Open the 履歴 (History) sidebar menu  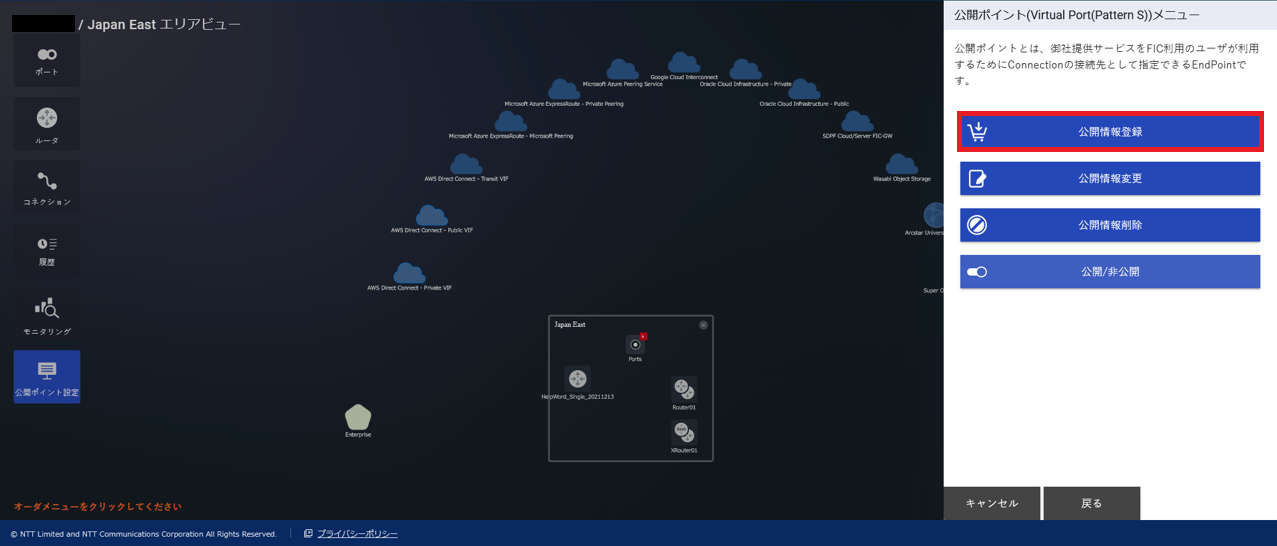(47, 250)
